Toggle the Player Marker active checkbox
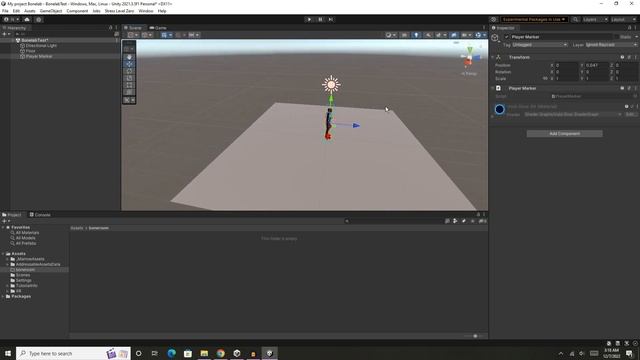Screen dimensions: 640x360 click(507, 37)
